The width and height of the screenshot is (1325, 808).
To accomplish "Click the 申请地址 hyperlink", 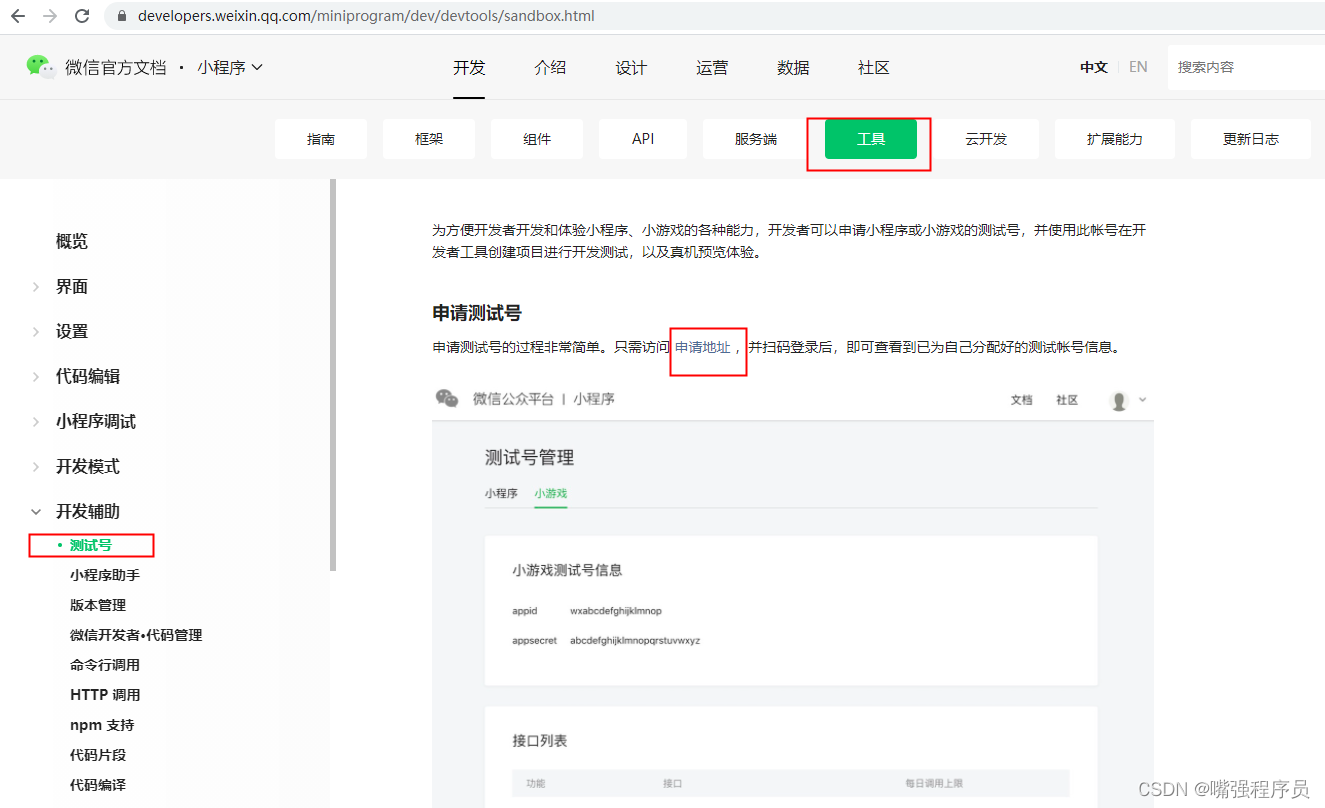I will click(703, 348).
